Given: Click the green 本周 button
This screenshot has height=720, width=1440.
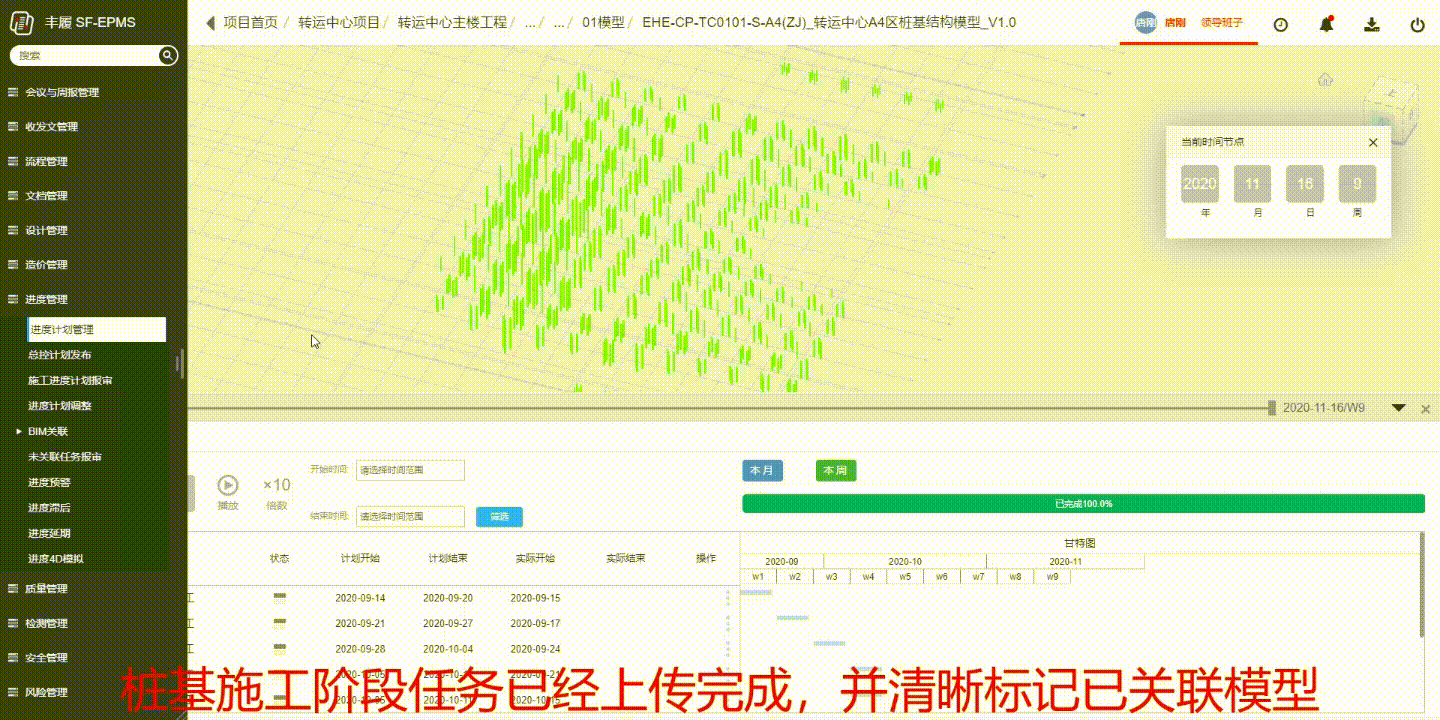Looking at the screenshot, I should pos(835,470).
